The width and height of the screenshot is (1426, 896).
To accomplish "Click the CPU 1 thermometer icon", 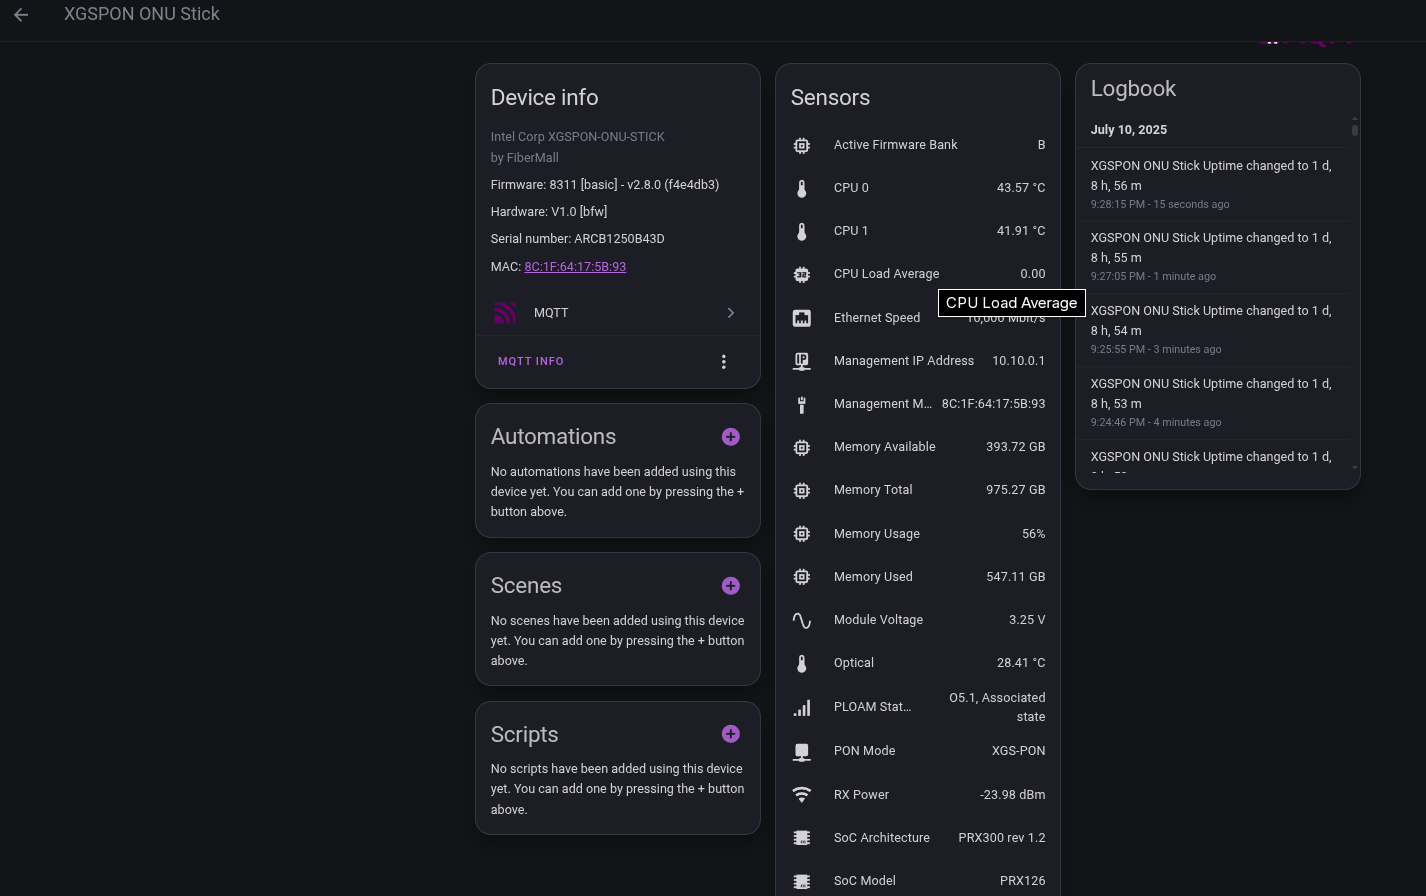I will pyautogui.click(x=802, y=231).
